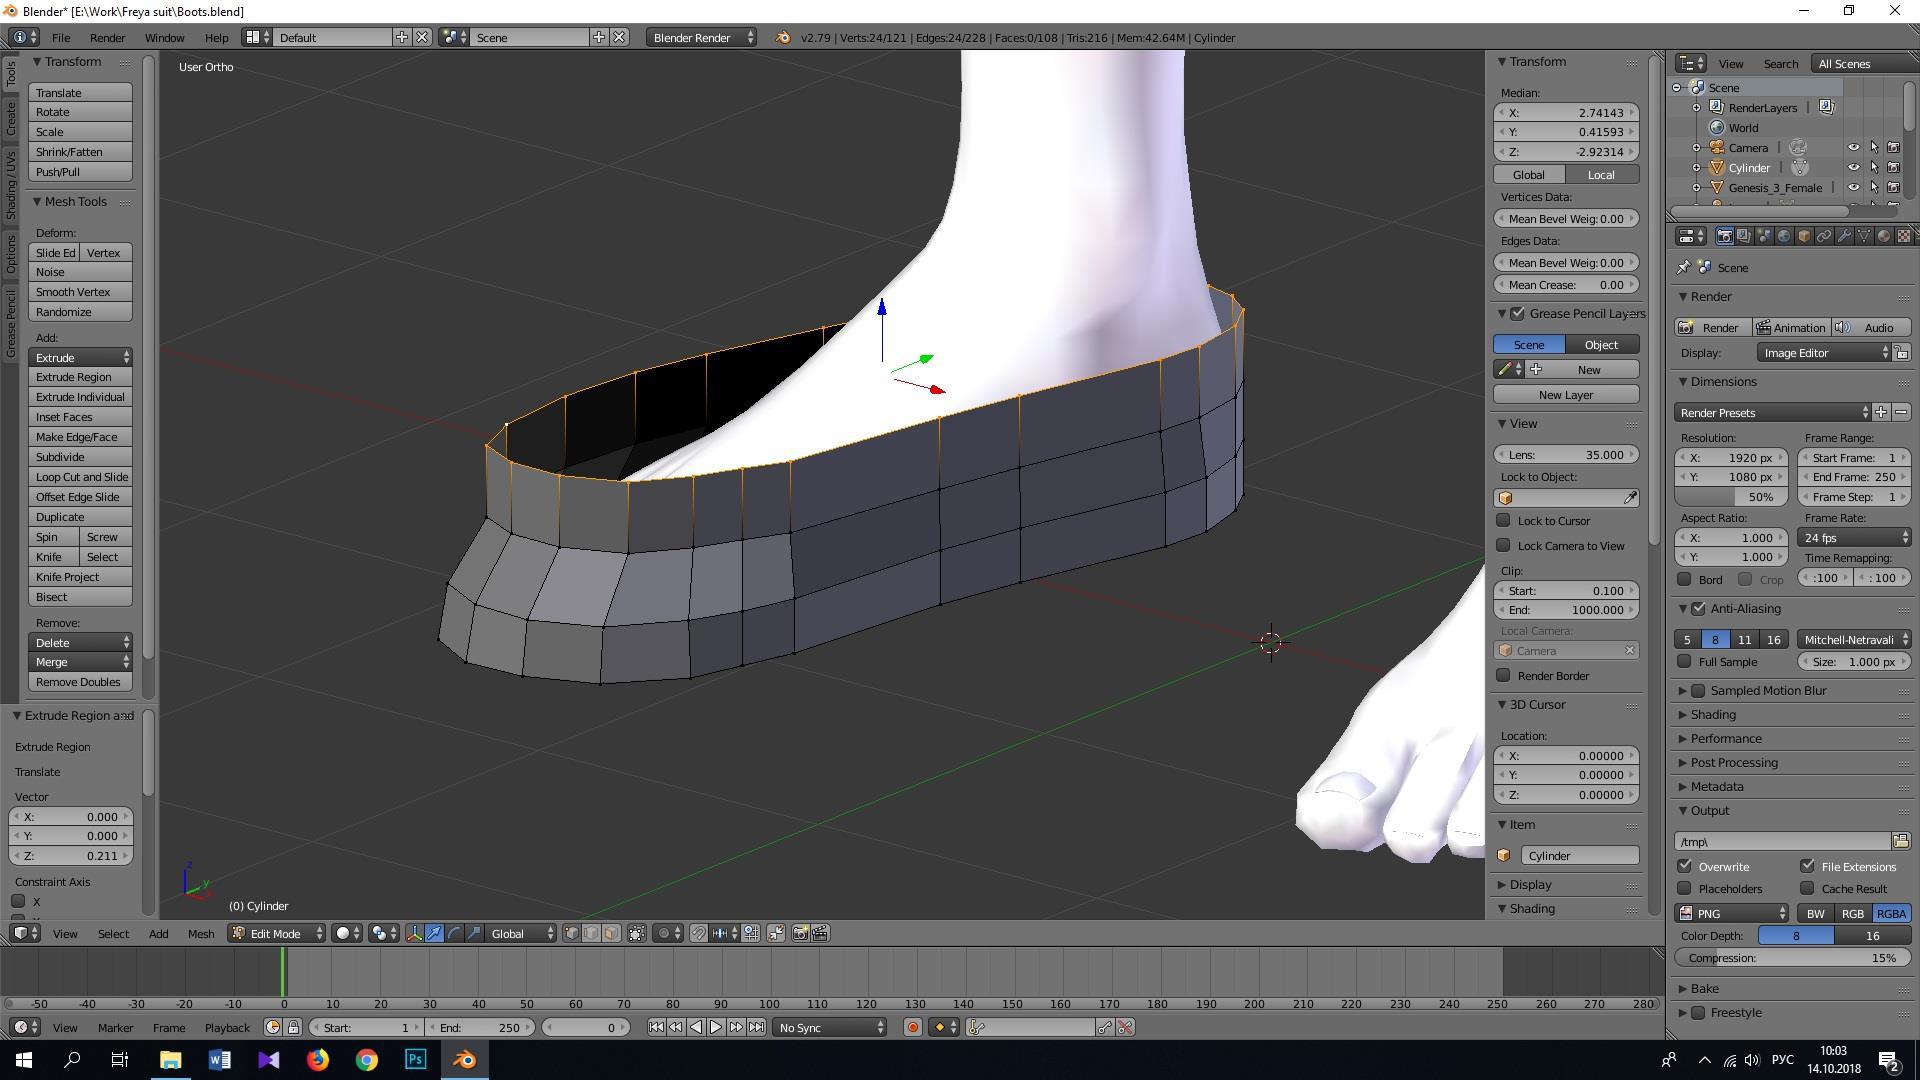Click the OpenGL render camera icon

point(800,933)
